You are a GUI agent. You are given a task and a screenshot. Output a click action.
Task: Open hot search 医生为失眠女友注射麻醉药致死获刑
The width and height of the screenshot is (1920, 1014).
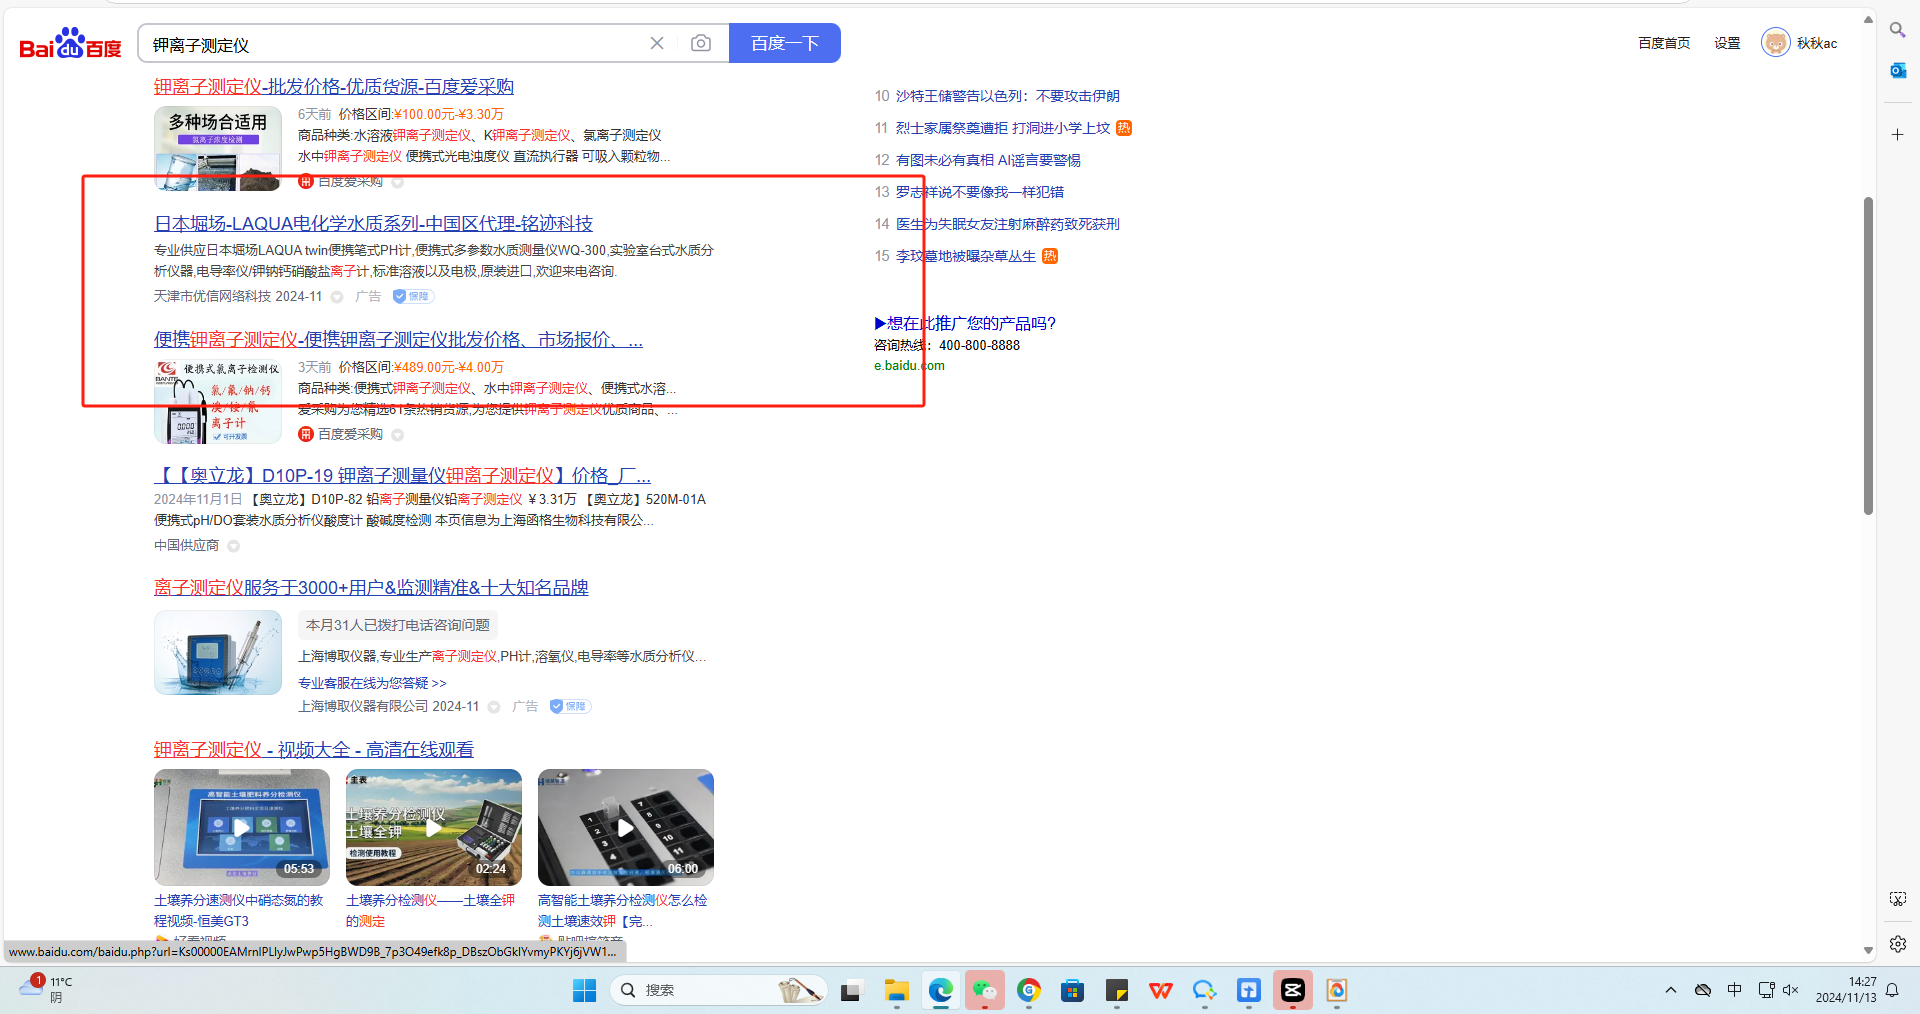(x=1008, y=224)
